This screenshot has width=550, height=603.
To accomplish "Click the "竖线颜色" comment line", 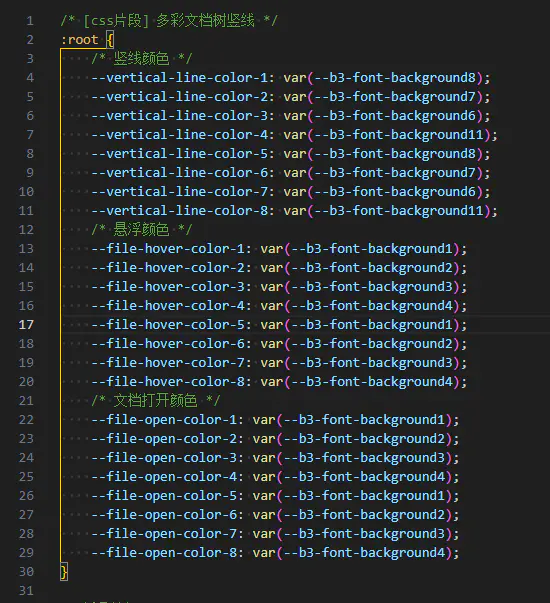I will coord(141,58).
